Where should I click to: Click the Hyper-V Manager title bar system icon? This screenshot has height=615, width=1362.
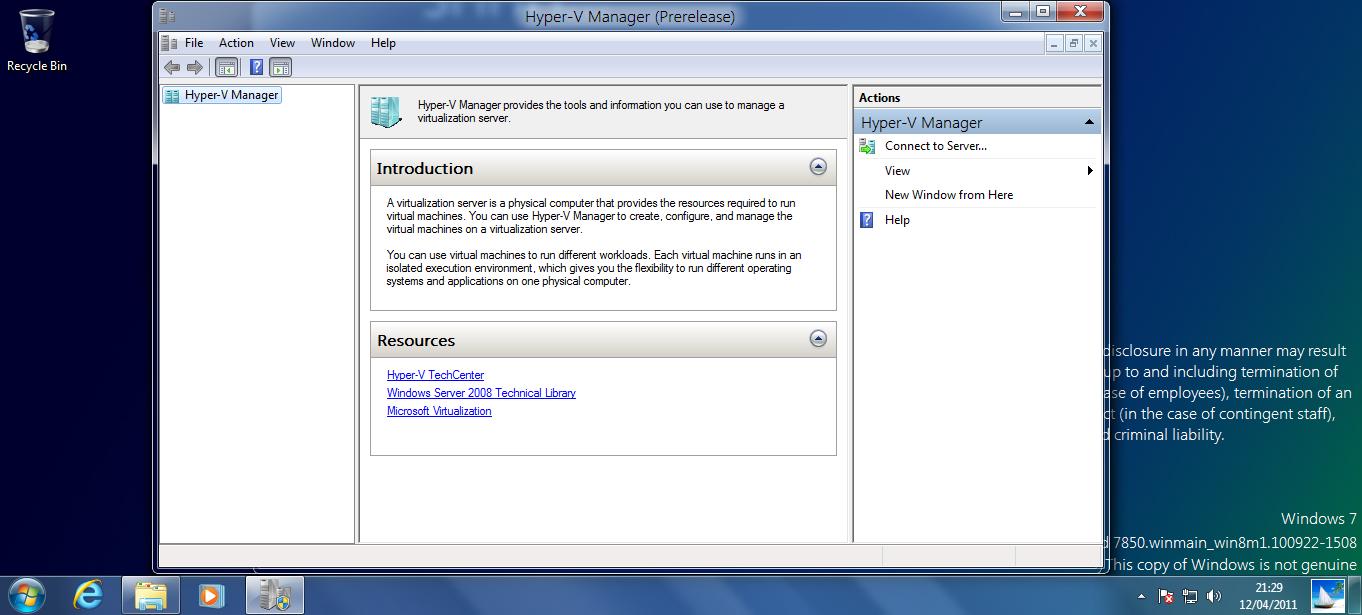pos(168,15)
